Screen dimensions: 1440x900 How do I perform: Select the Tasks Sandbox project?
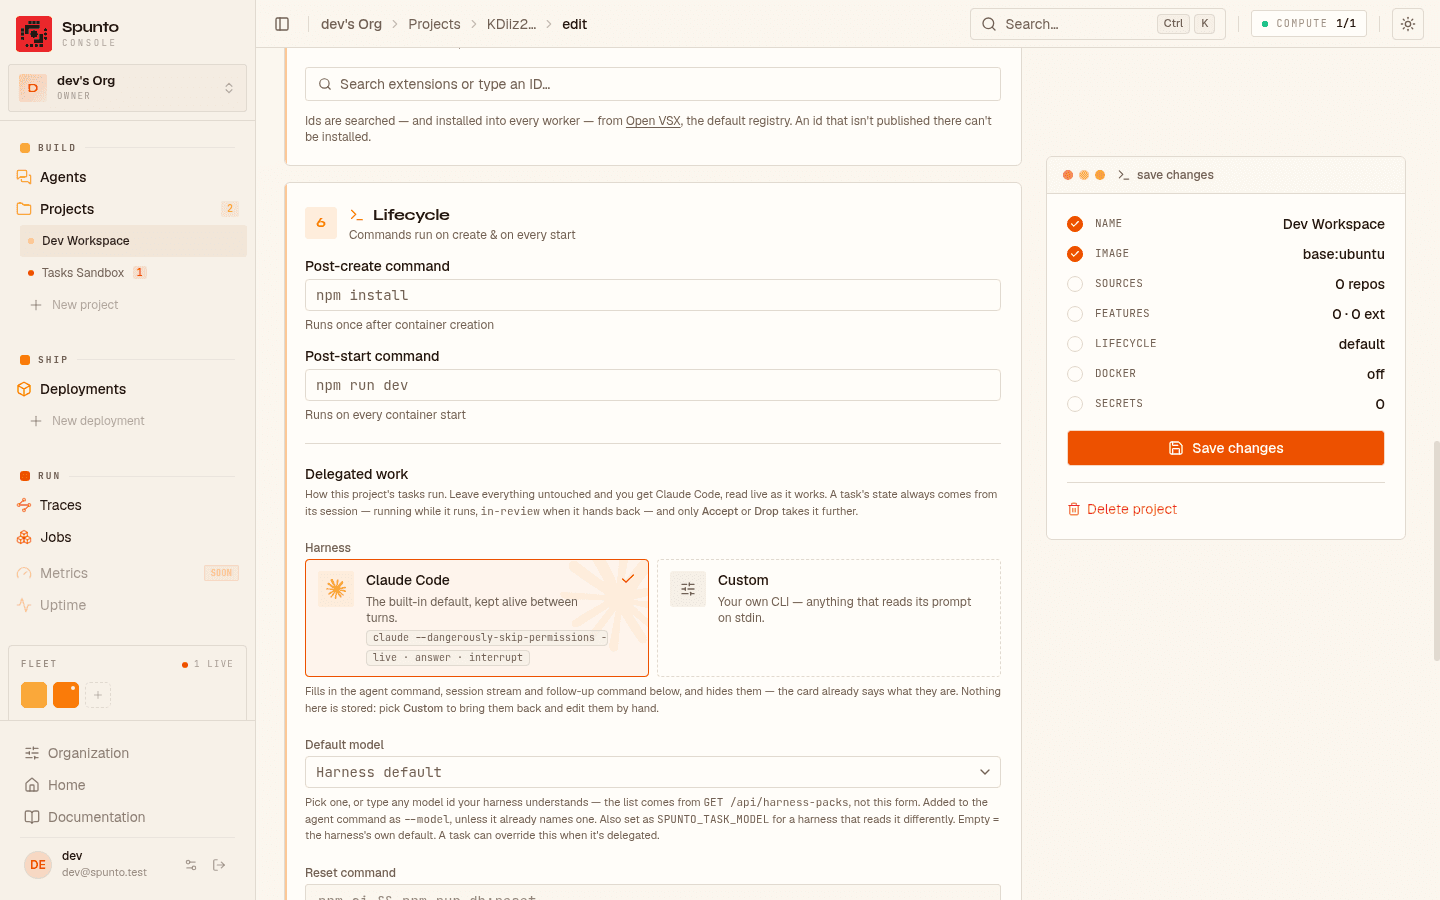133,273
